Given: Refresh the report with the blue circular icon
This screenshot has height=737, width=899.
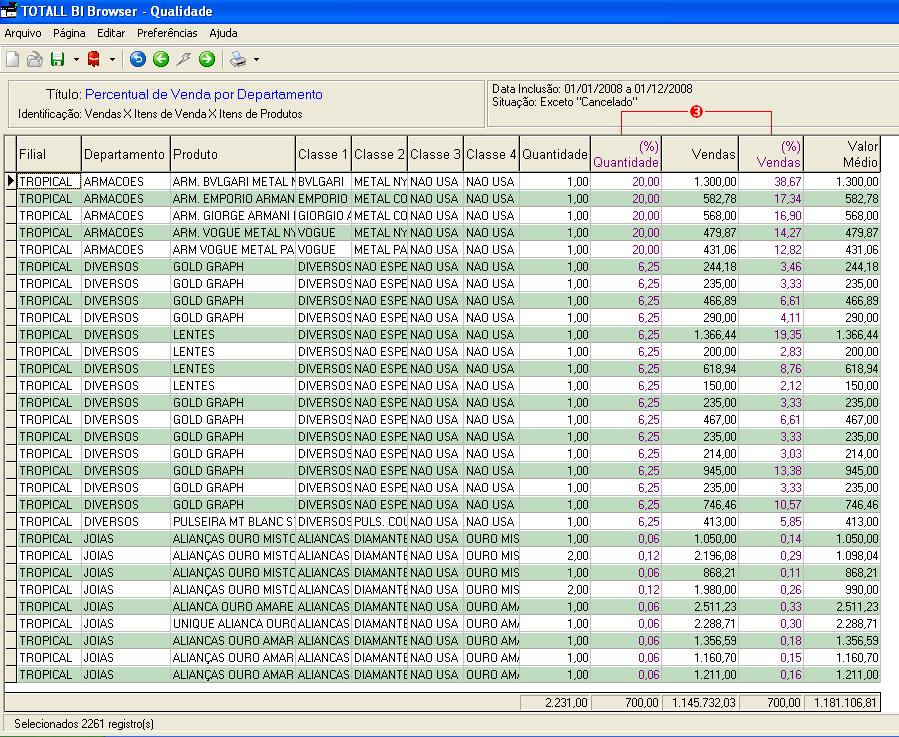Looking at the screenshot, I should [x=138, y=59].
